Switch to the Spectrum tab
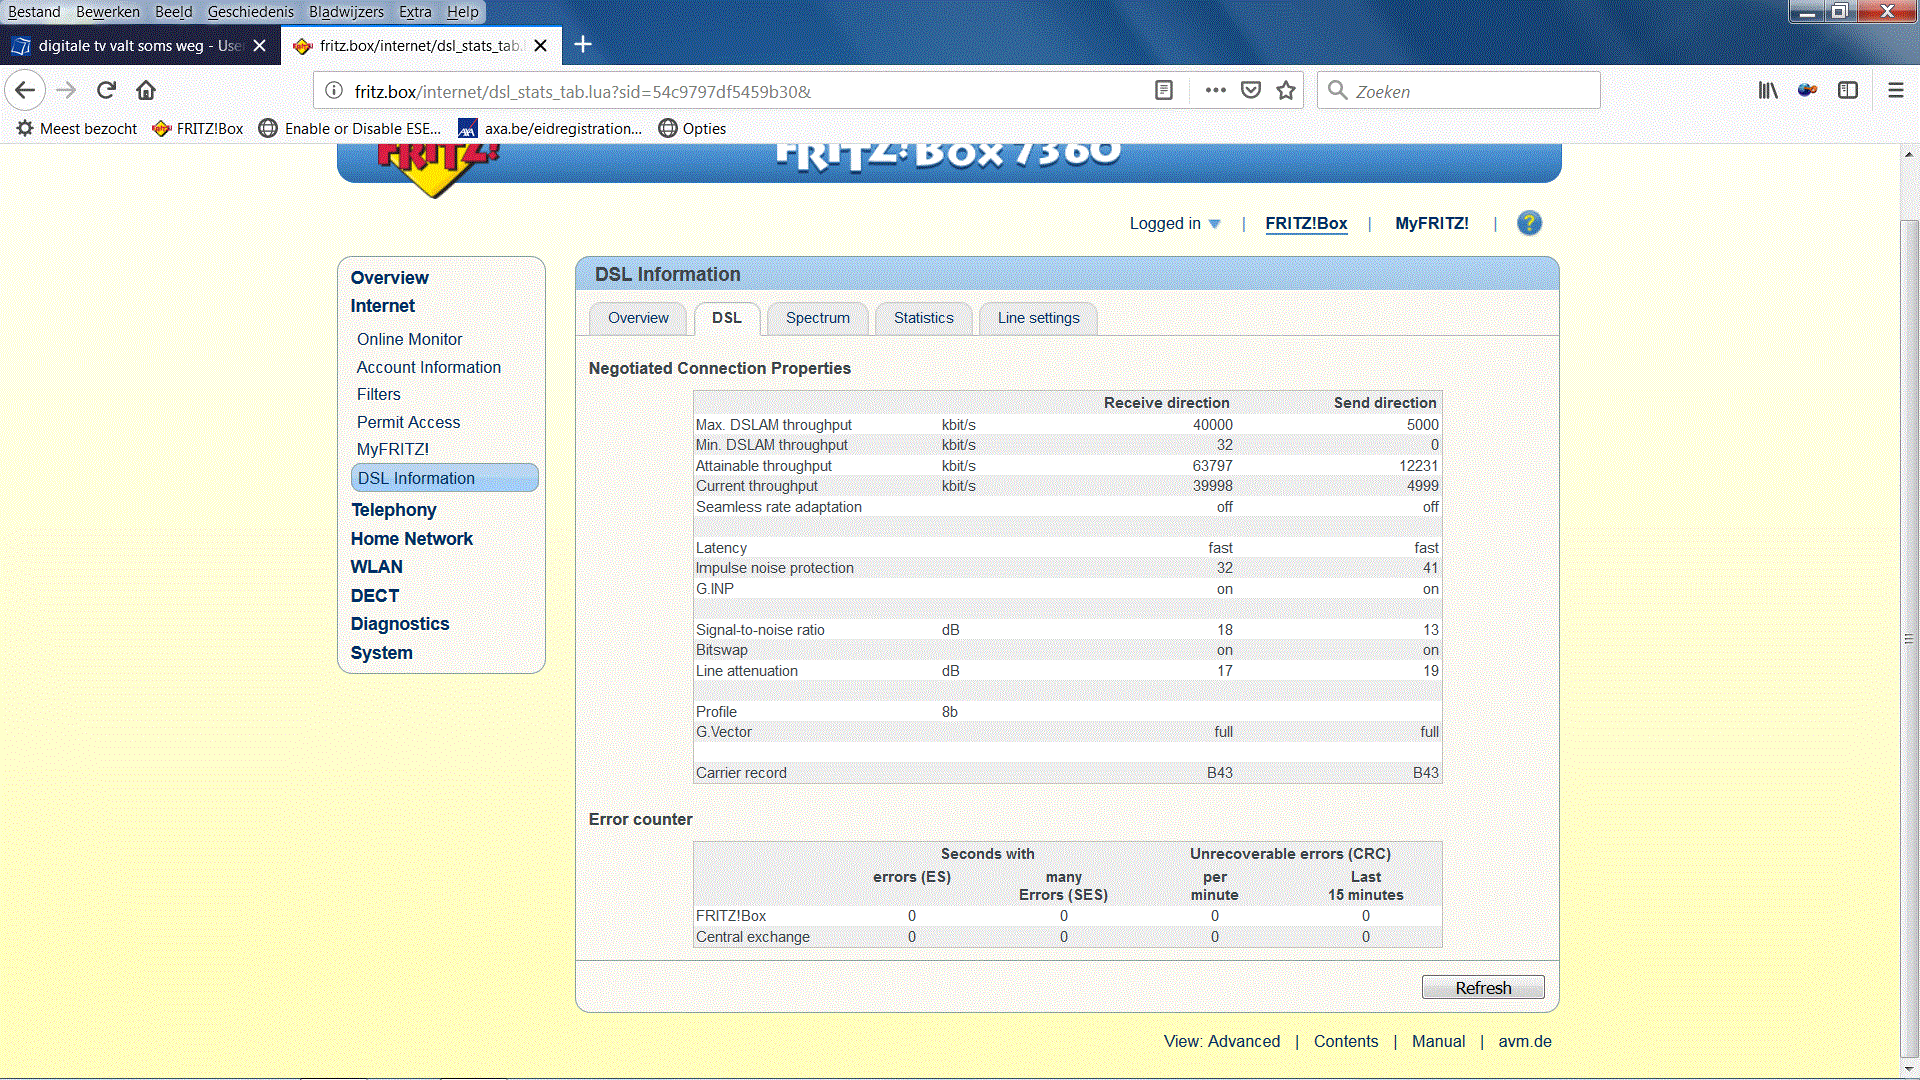The height and width of the screenshot is (1080, 1920). click(x=817, y=318)
